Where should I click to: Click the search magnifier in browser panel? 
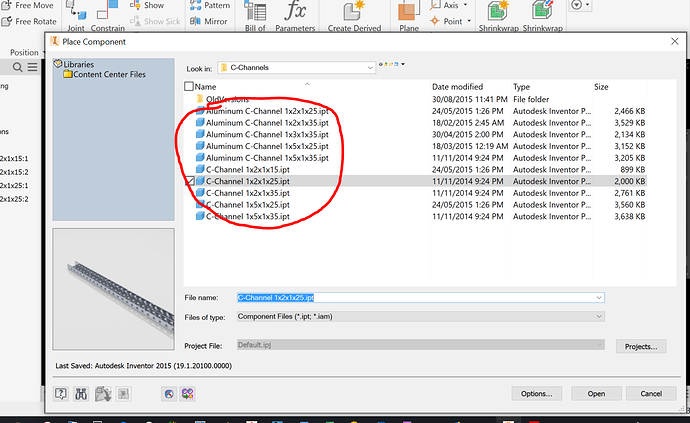17,67
